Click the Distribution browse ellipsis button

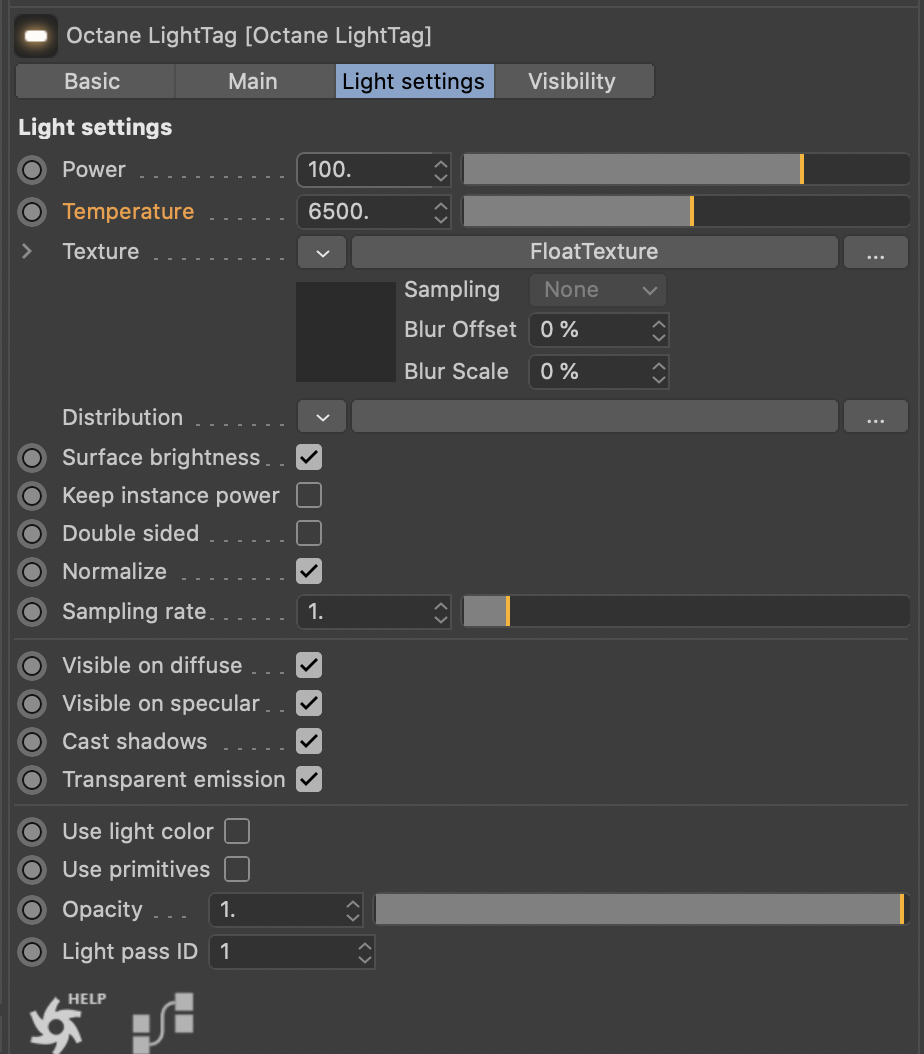pos(875,418)
